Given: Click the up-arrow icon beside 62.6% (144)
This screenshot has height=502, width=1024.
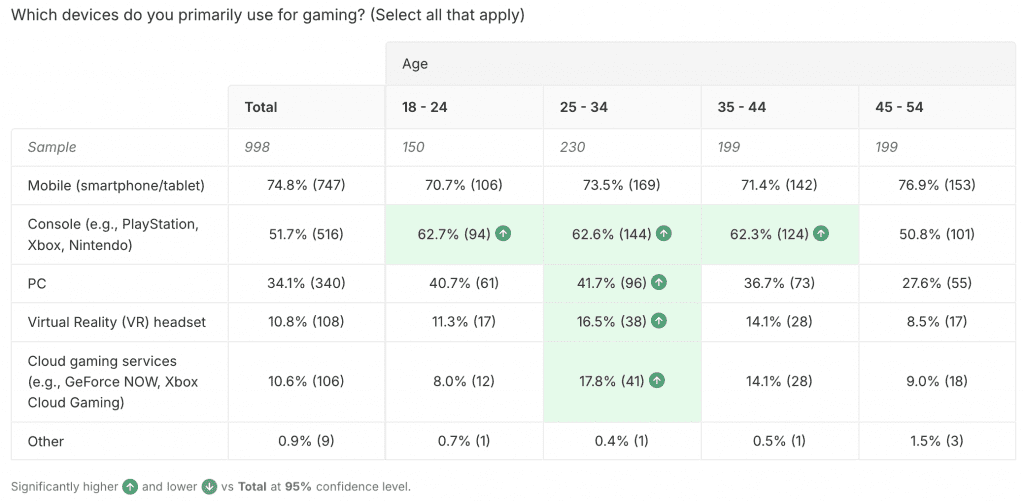Looking at the screenshot, I should point(664,234).
